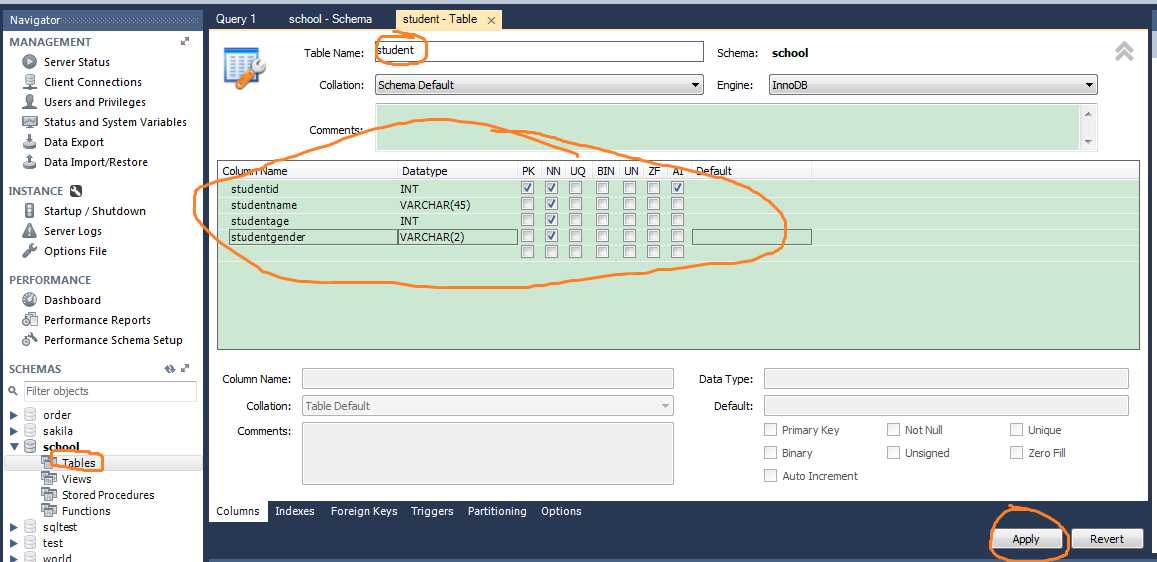1157x562 pixels.
Task: Open Startup / Shutdown icon
Action: click(30, 211)
